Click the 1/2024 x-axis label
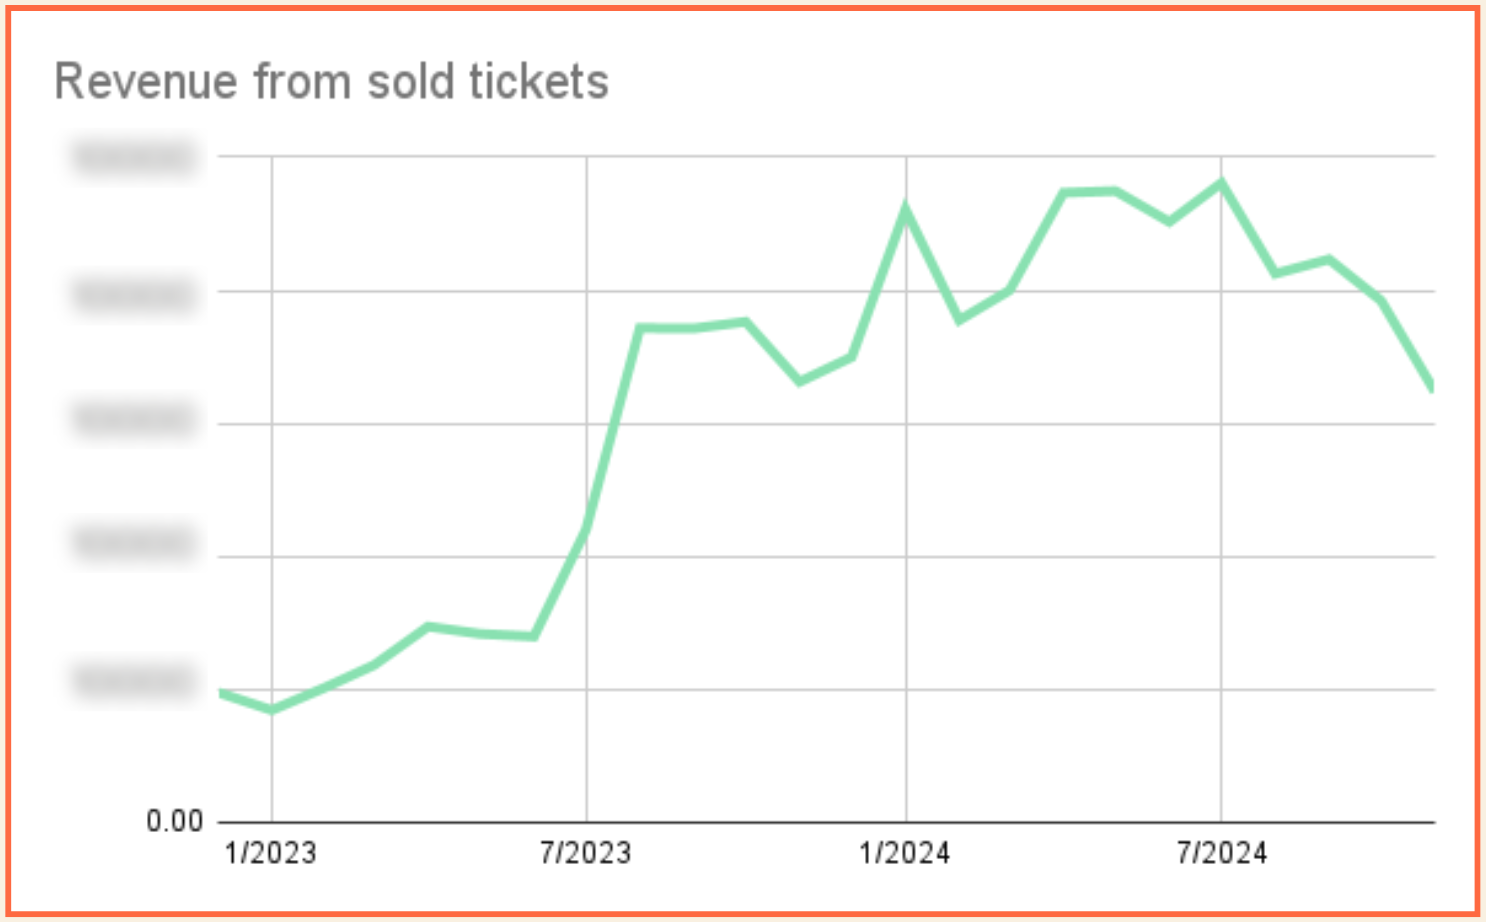The image size is (1486, 922). [x=904, y=853]
